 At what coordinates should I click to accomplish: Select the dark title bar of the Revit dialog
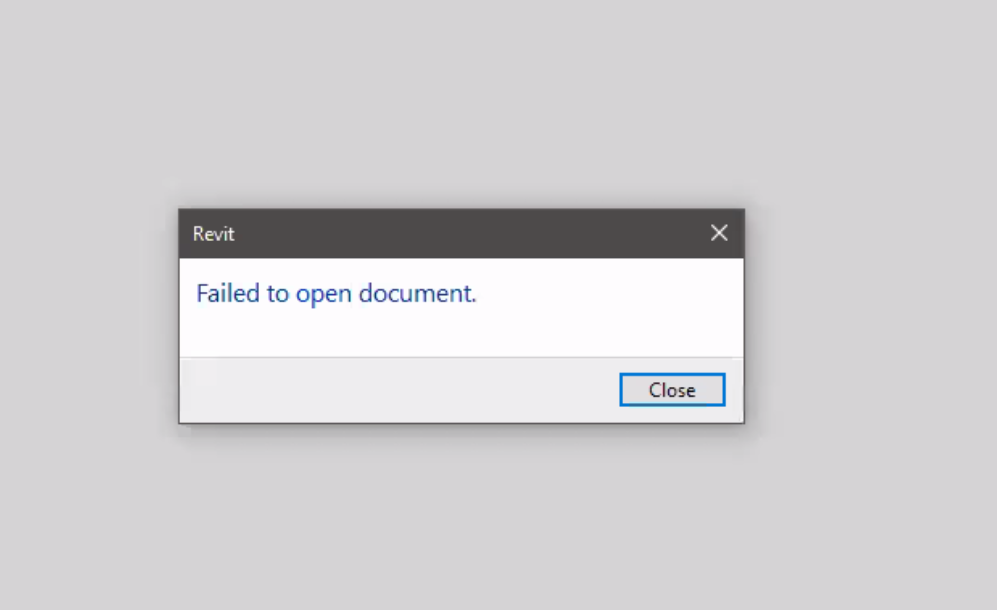pyautogui.click(x=461, y=233)
